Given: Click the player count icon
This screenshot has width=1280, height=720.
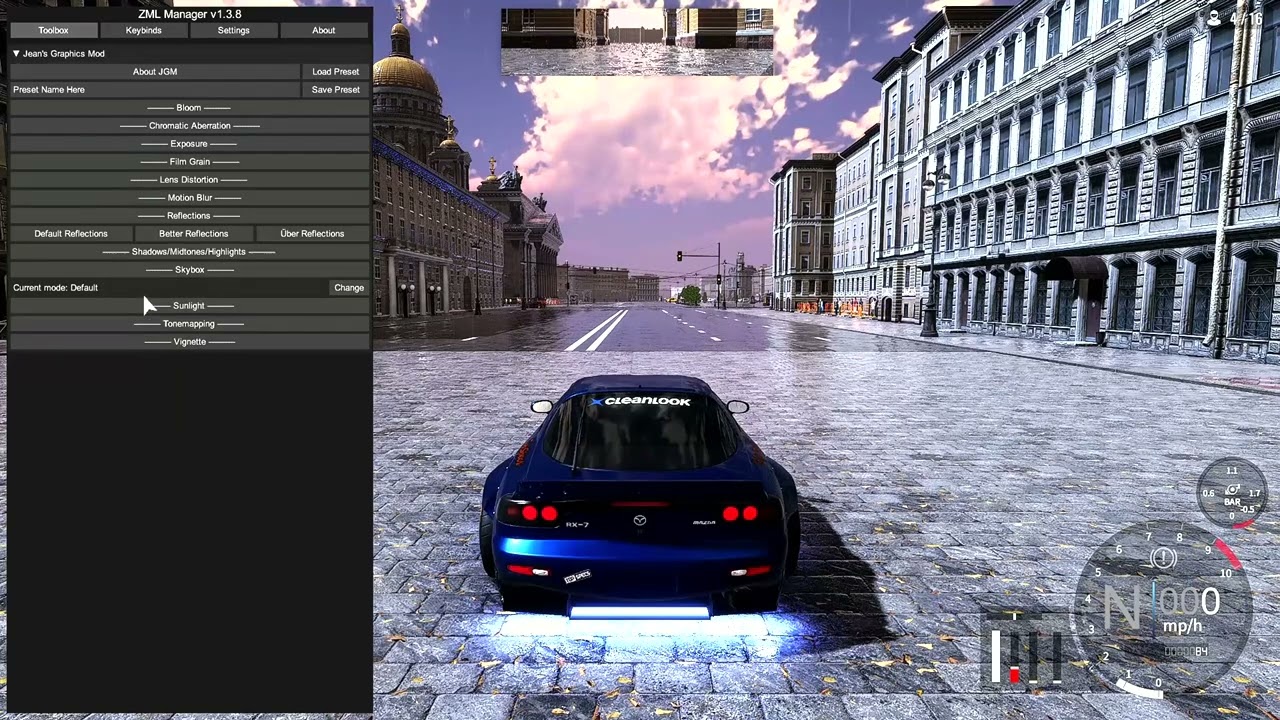Looking at the screenshot, I should coord(1214,18).
